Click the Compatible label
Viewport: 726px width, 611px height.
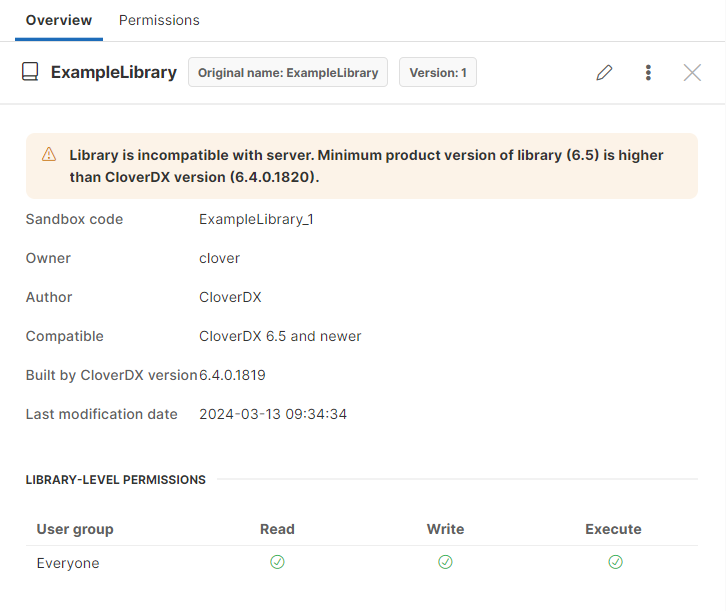[x=65, y=336]
